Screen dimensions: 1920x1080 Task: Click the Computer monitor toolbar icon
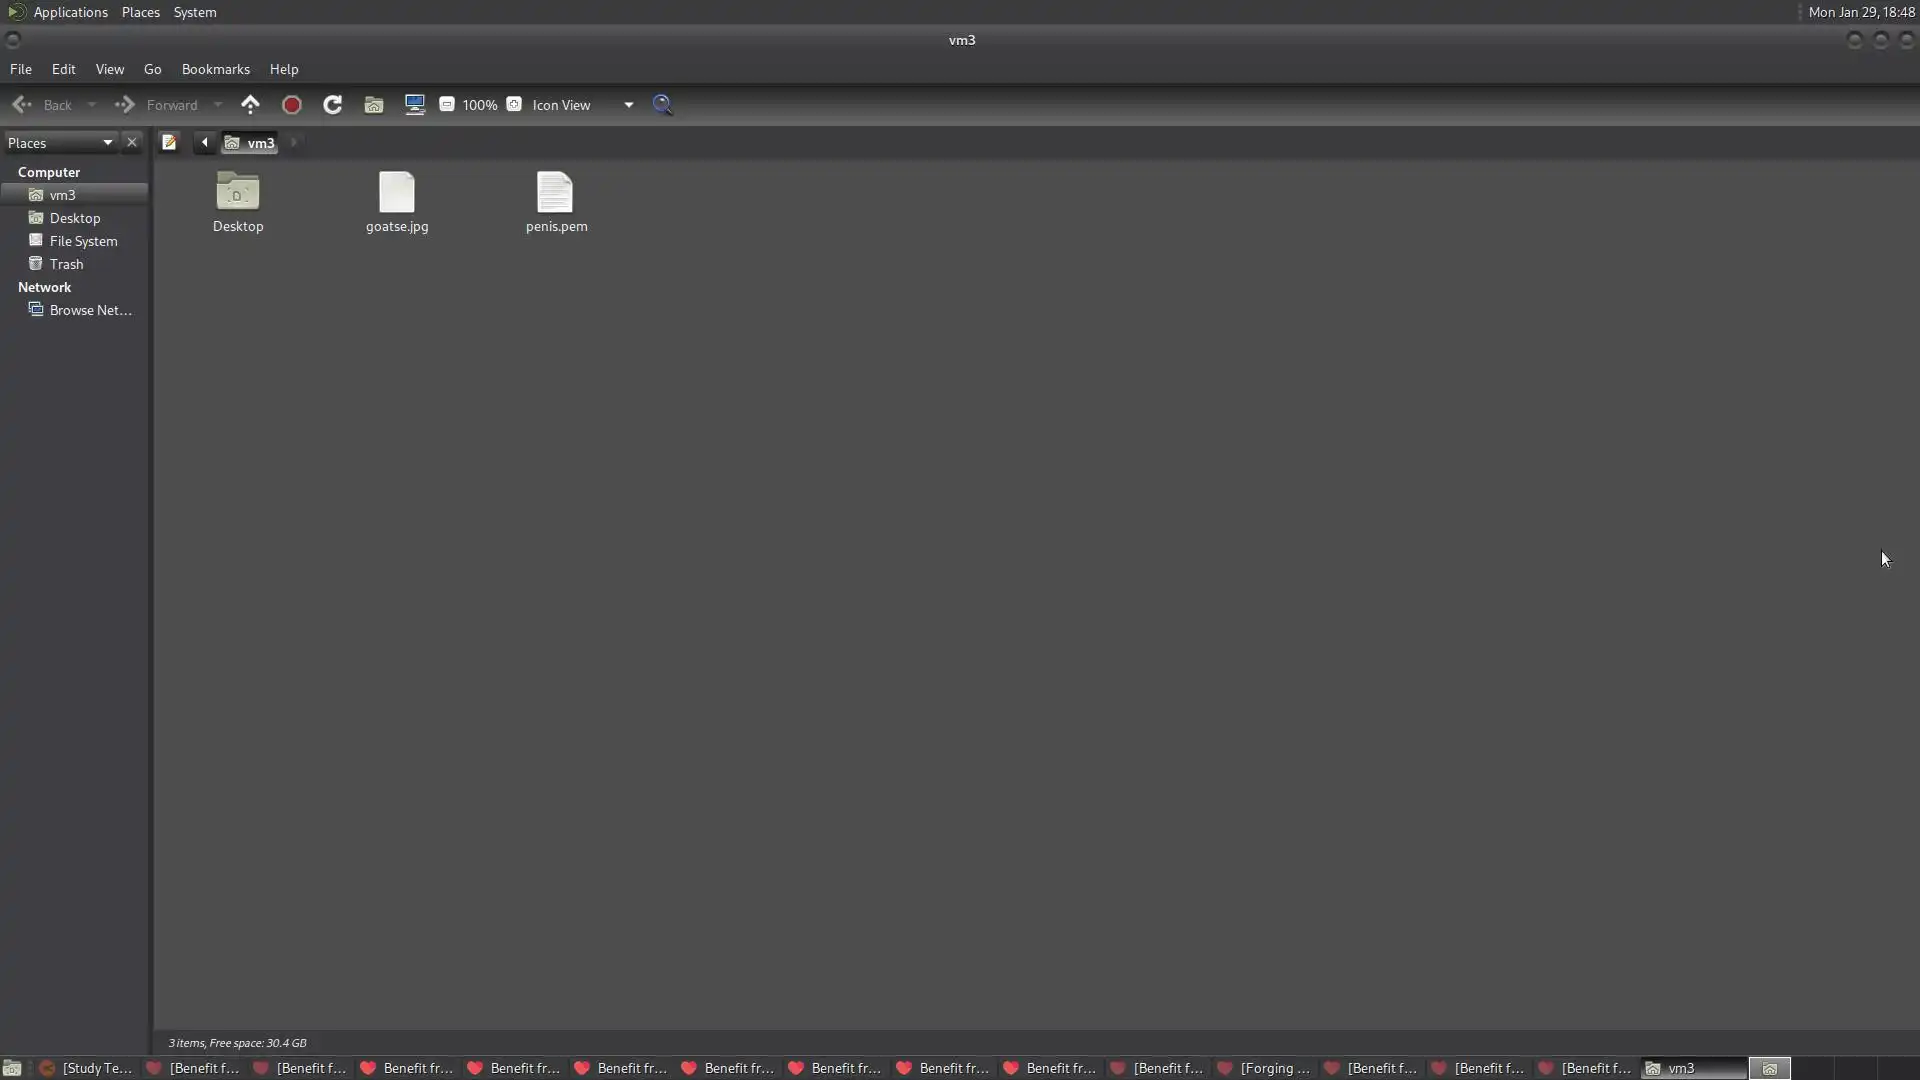[414, 104]
